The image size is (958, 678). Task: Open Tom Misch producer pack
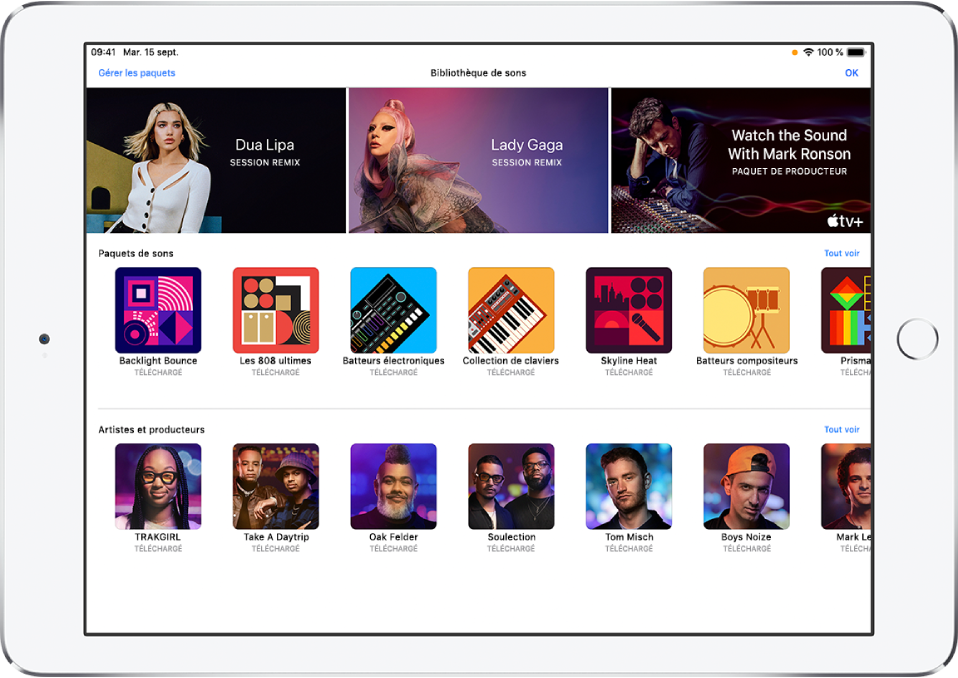tap(628, 487)
